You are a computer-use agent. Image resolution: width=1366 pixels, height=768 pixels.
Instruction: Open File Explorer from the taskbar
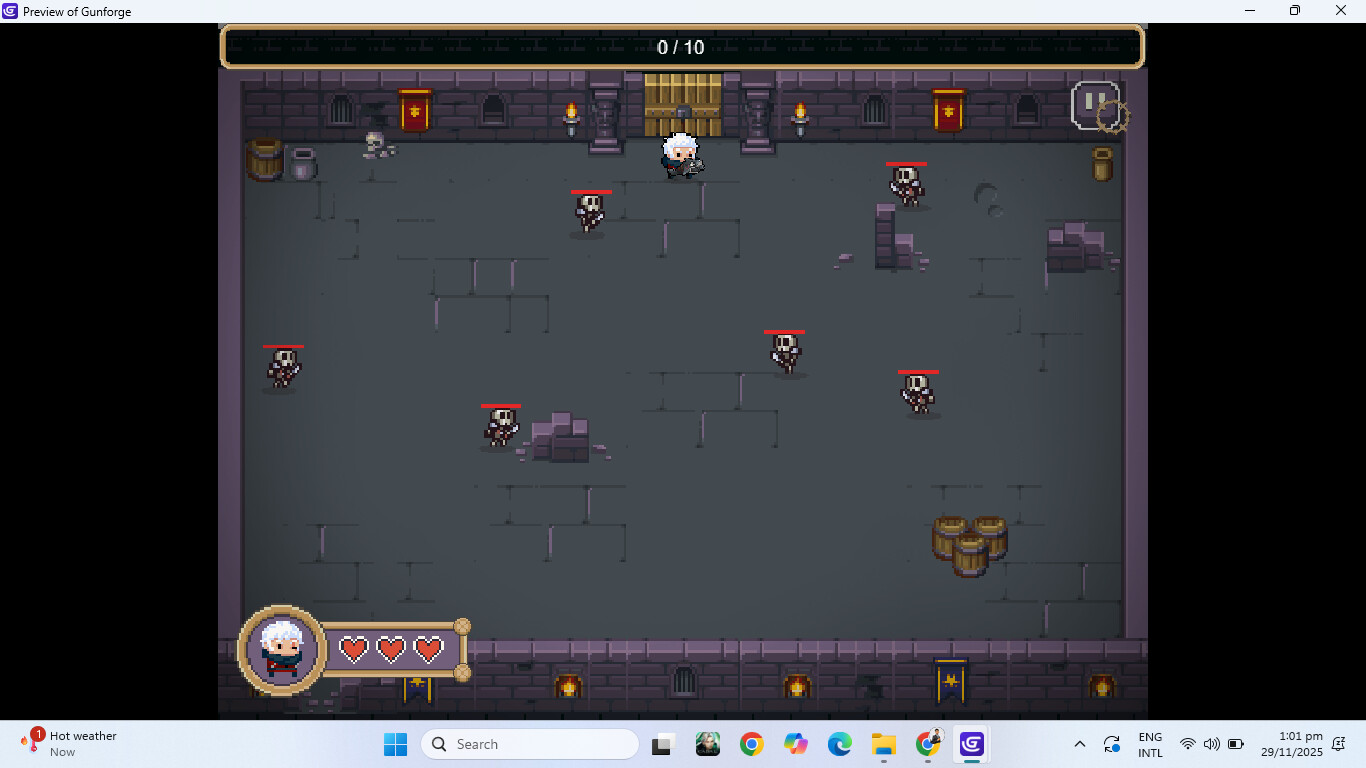tap(883, 744)
